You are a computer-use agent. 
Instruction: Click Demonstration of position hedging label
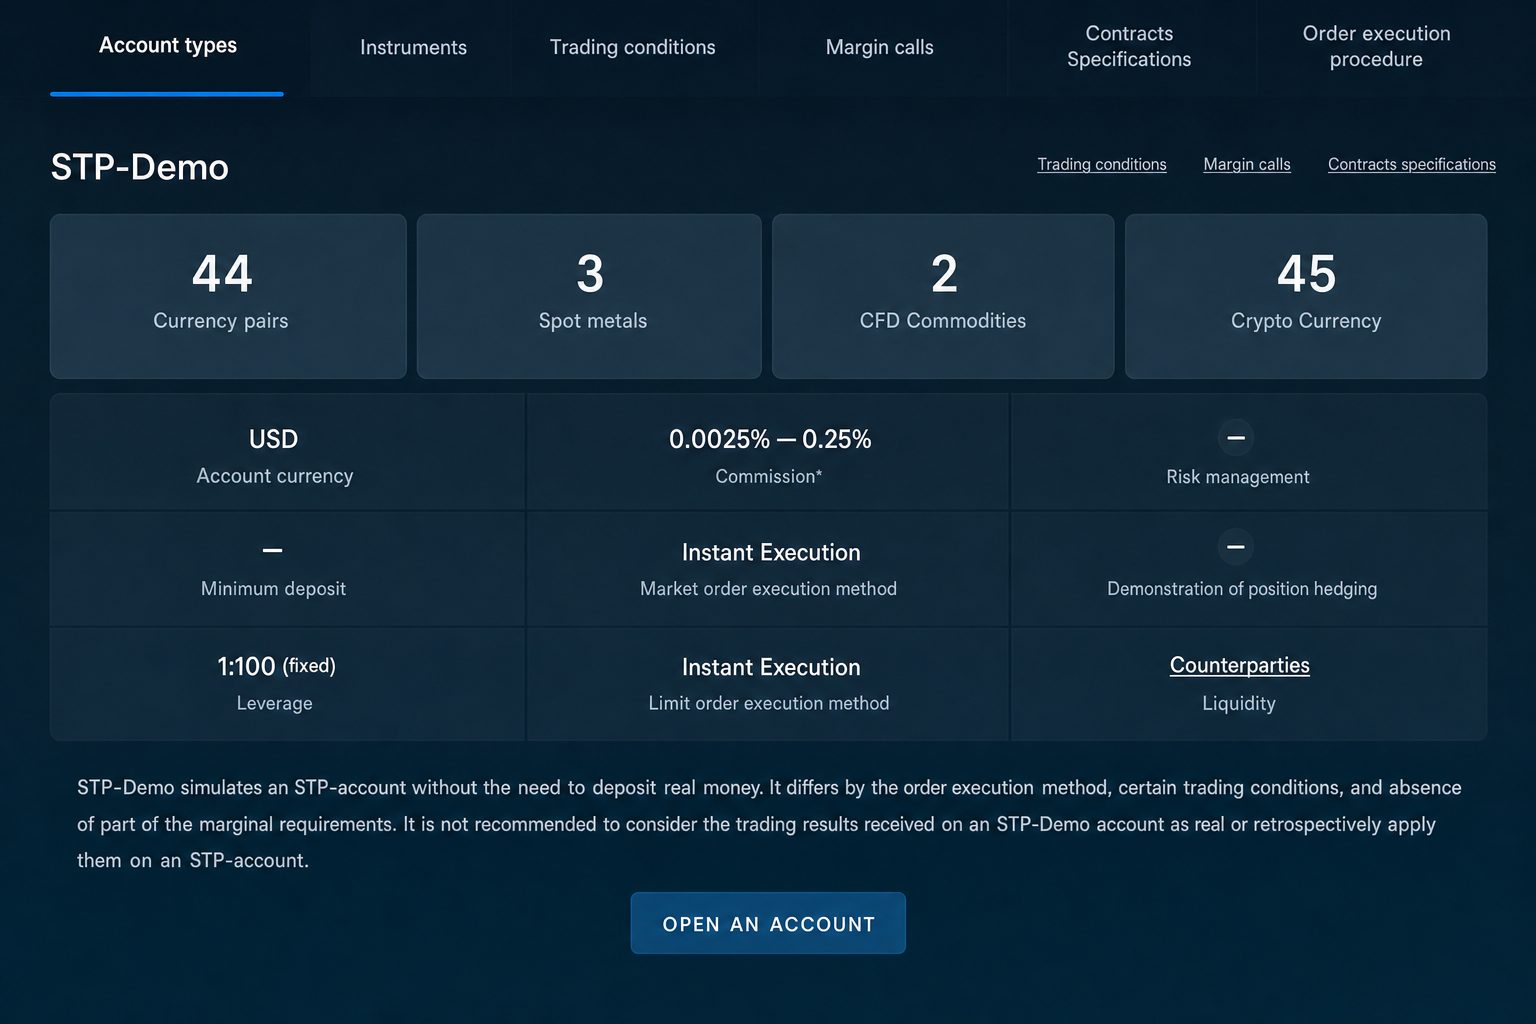(x=1242, y=589)
